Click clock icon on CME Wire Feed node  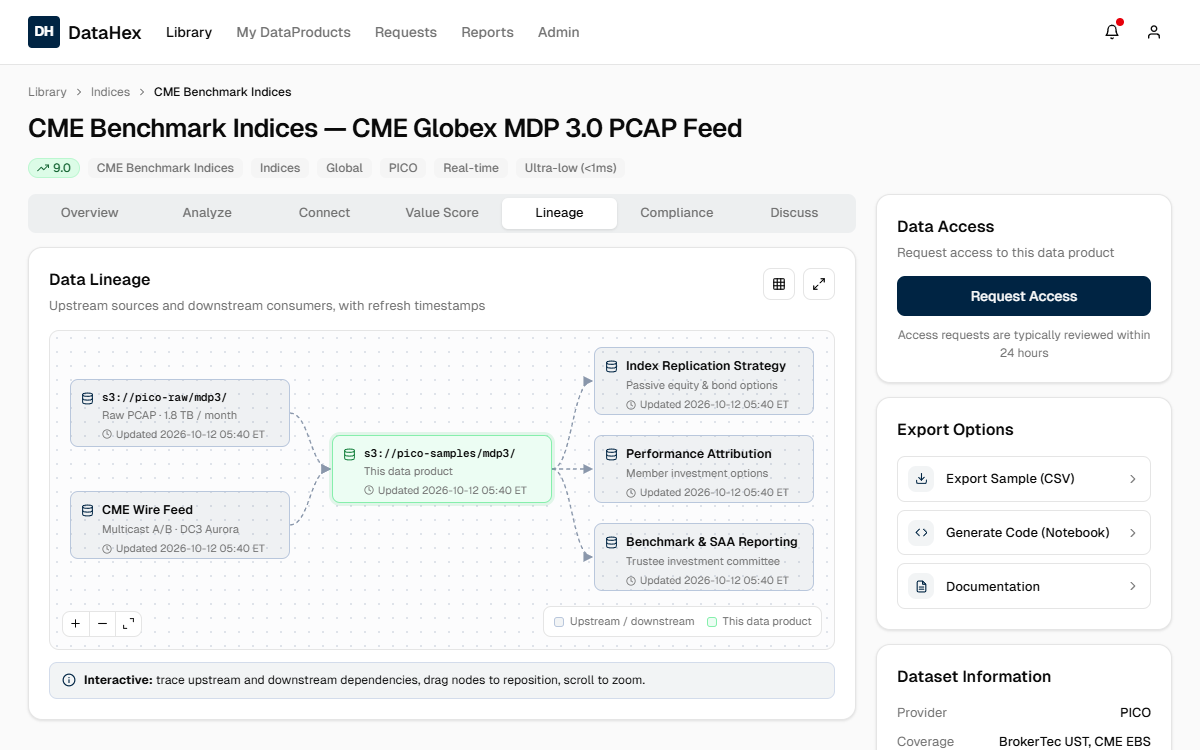pos(107,548)
